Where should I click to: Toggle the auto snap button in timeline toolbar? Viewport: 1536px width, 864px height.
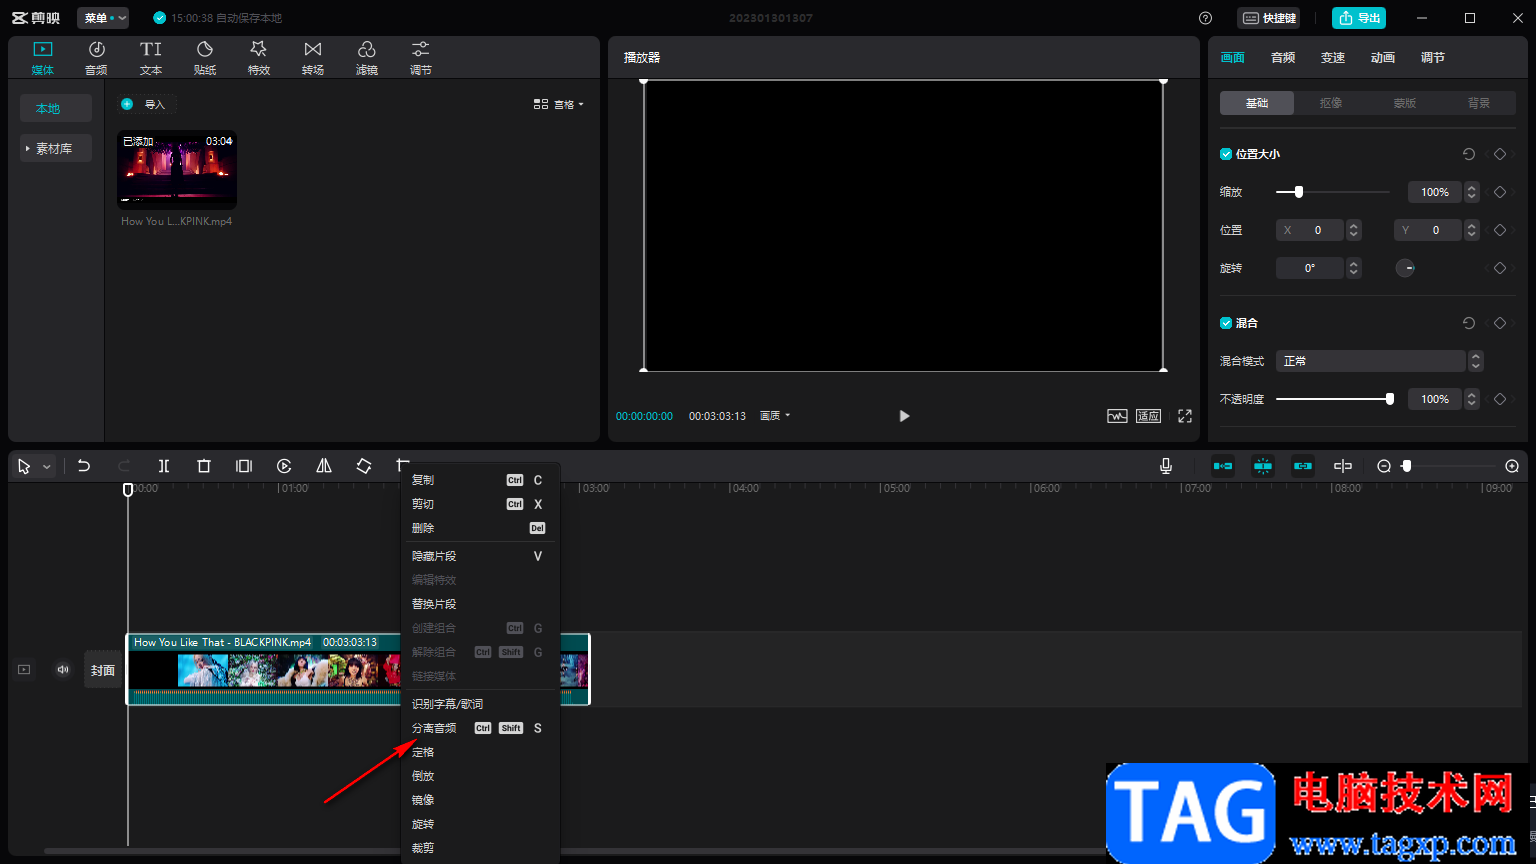click(x=1263, y=466)
